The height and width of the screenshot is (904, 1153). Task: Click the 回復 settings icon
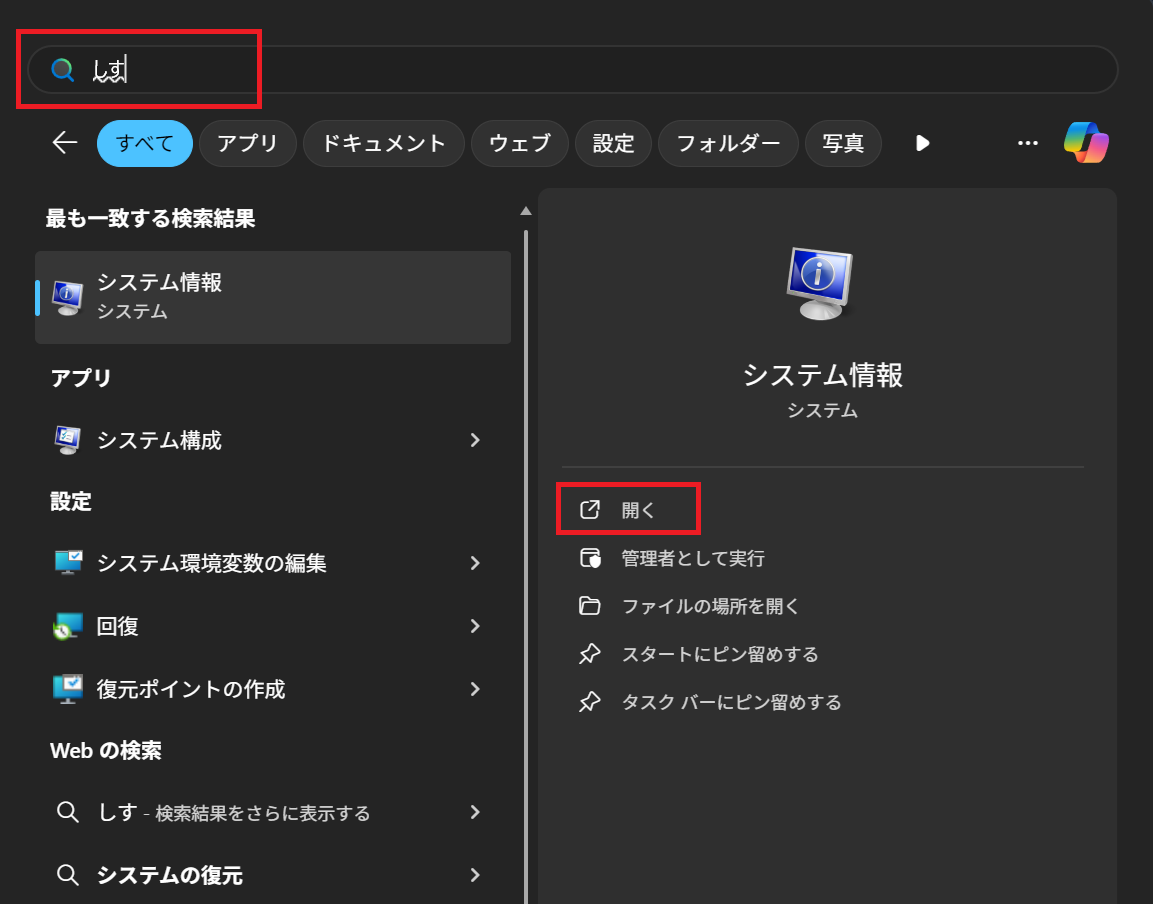pyautogui.click(x=68, y=626)
